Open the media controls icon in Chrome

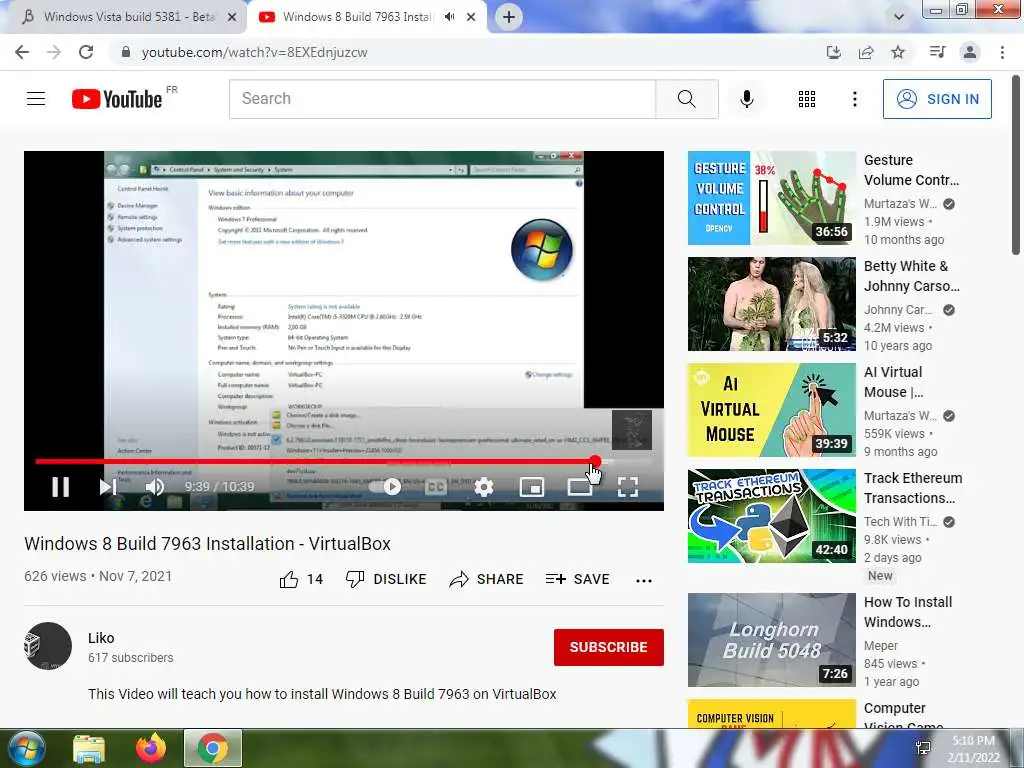(x=937, y=52)
